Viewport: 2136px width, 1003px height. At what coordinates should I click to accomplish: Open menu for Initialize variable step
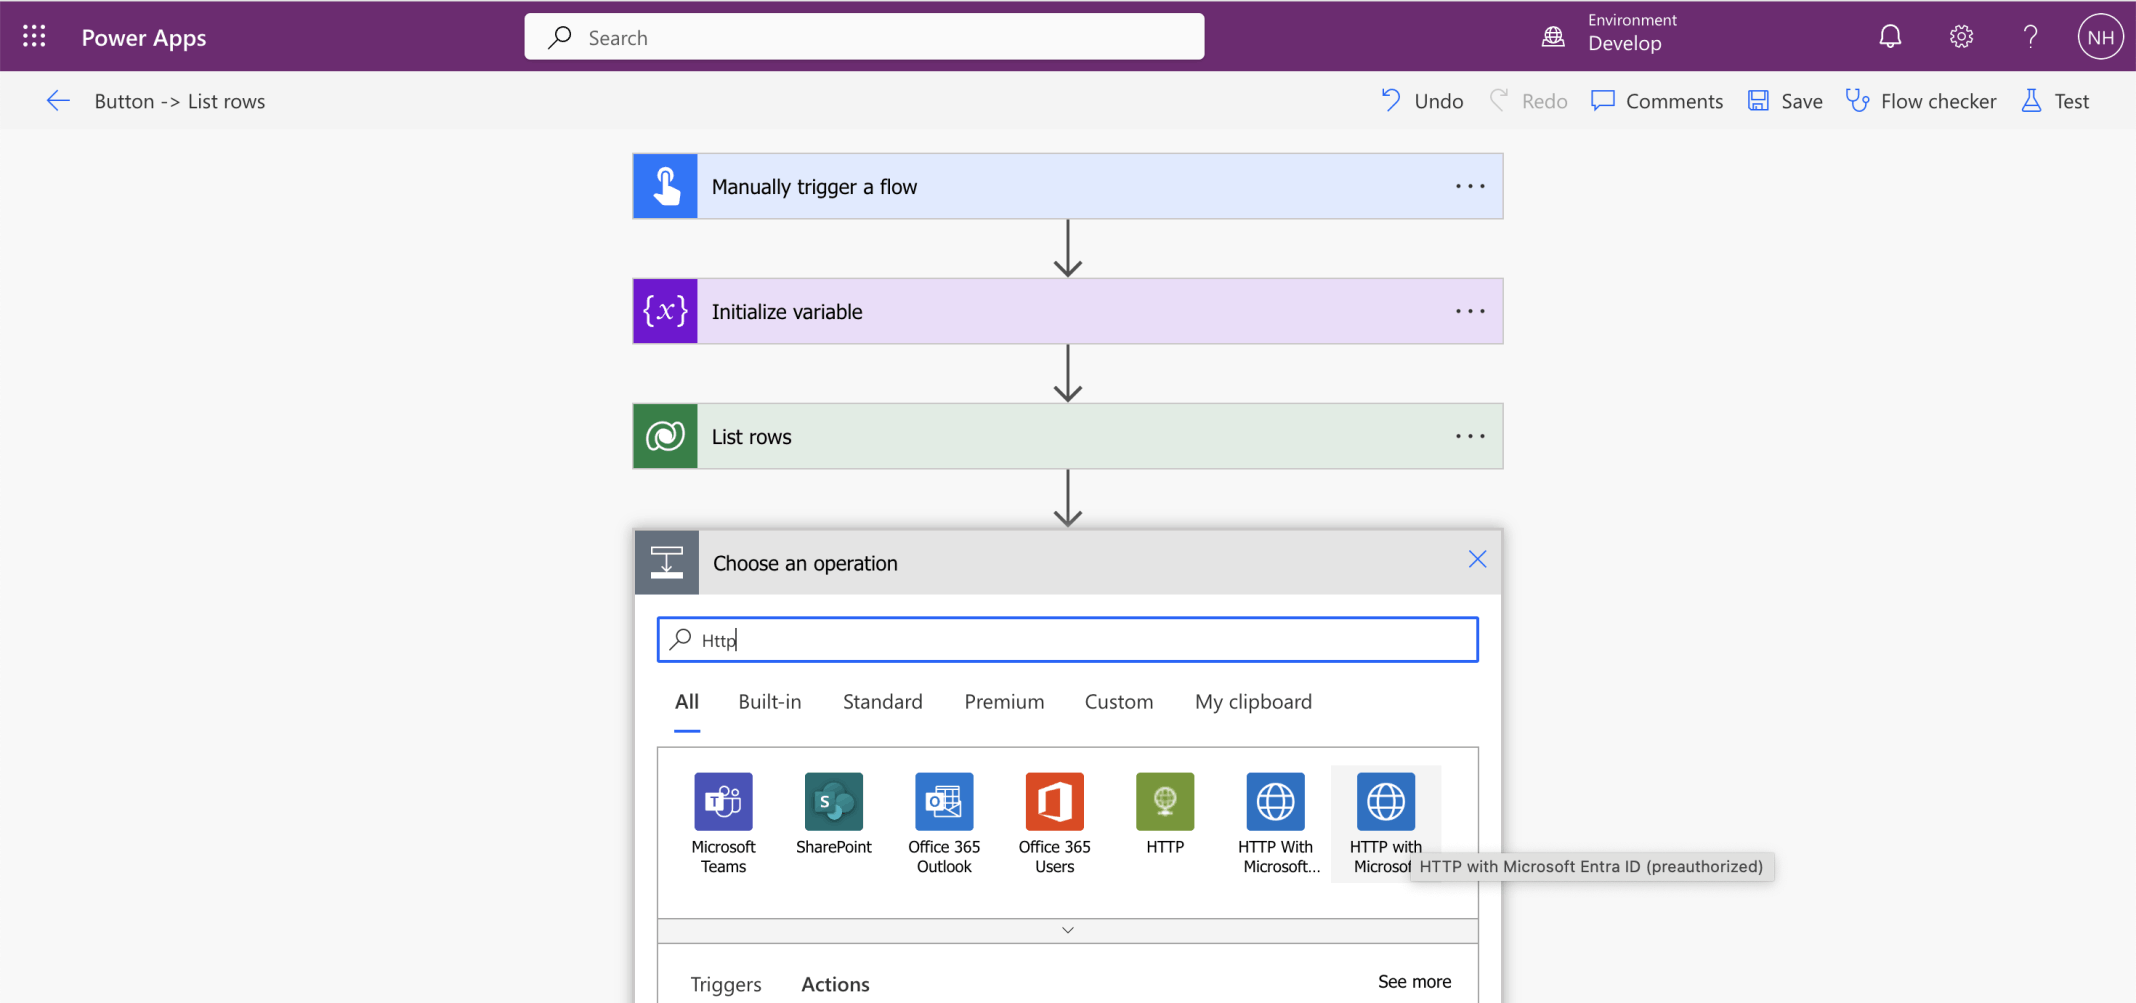click(1470, 311)
